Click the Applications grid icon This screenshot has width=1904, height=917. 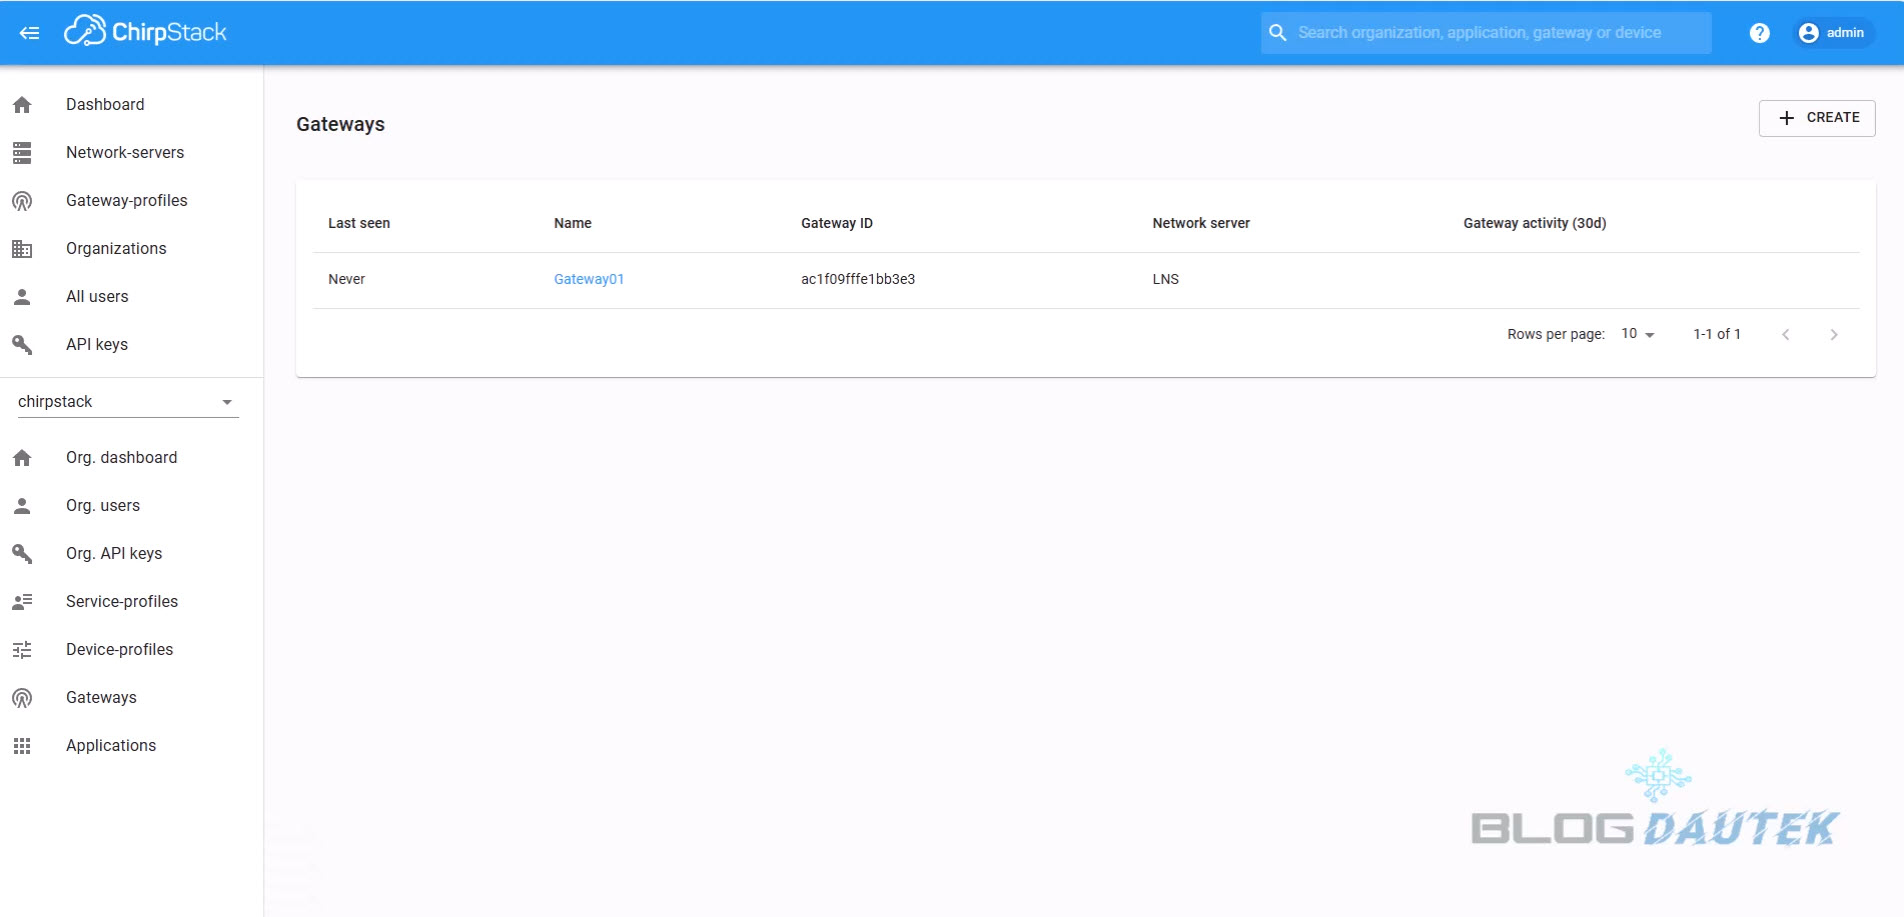22,746
